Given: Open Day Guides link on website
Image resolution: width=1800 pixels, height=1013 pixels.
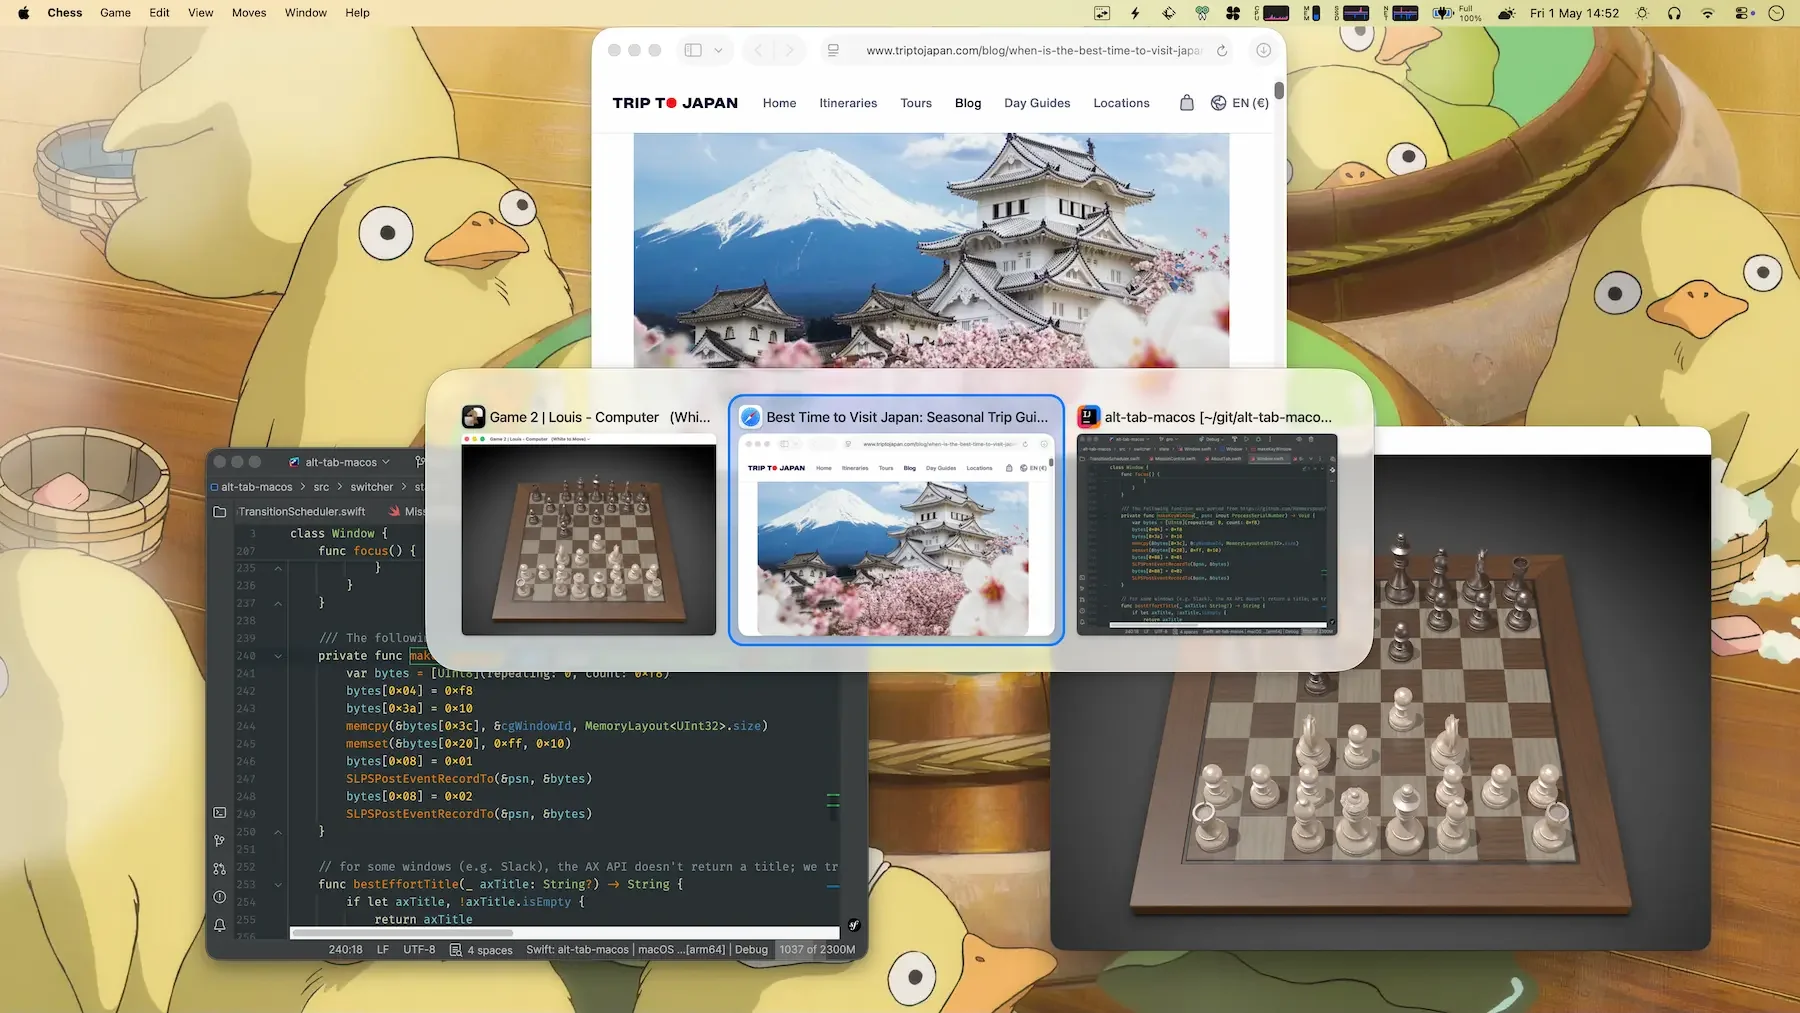Looking at the screenshot, I should pyautogui.click(x=1037, y=103).
